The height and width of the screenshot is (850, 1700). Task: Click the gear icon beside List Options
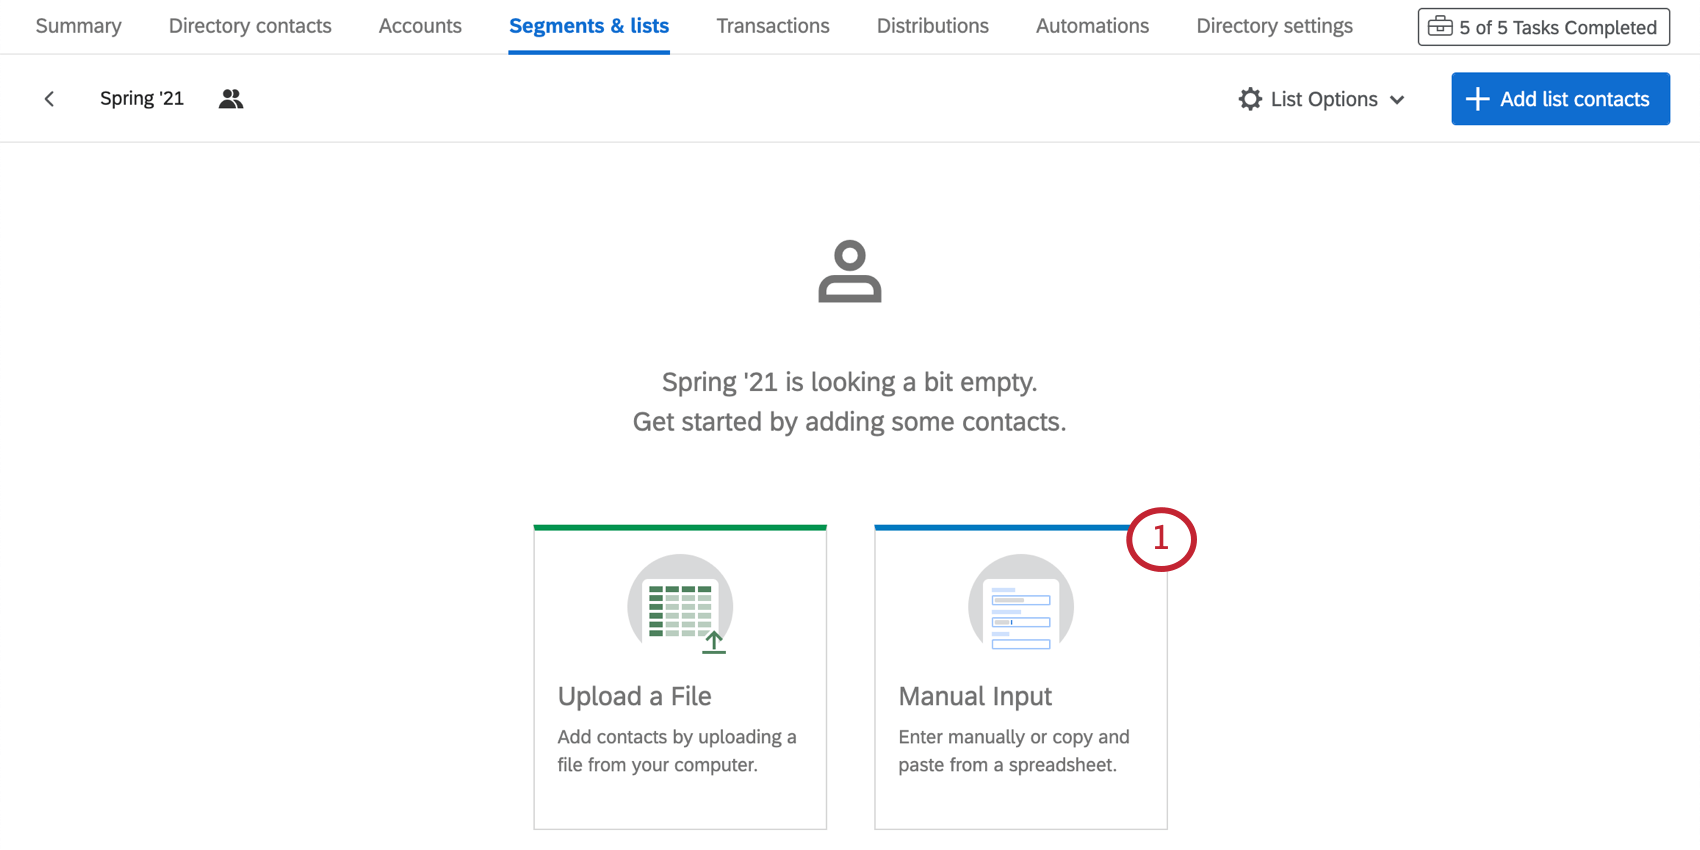tap(1250, 98)
